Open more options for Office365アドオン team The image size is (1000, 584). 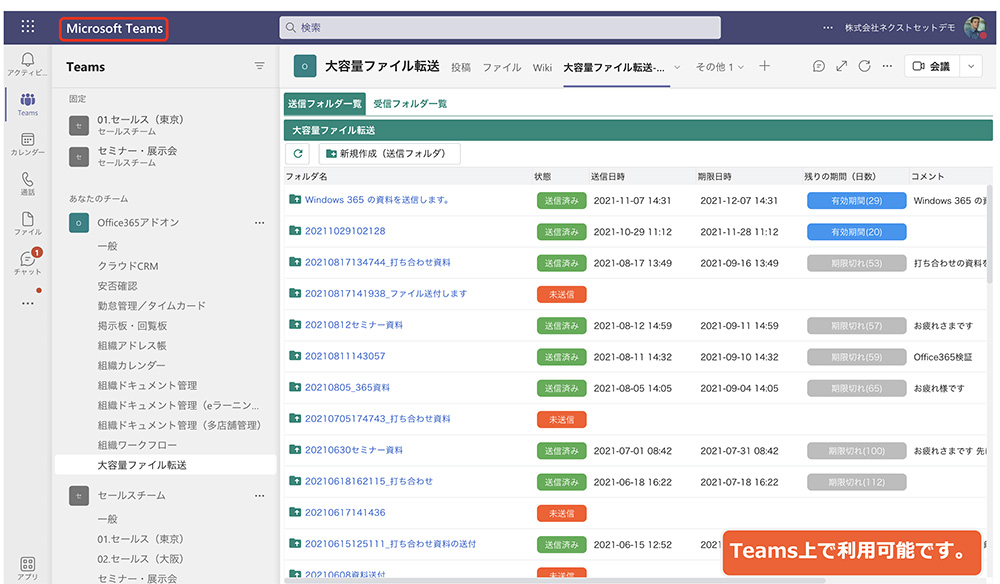click(260, 223)
